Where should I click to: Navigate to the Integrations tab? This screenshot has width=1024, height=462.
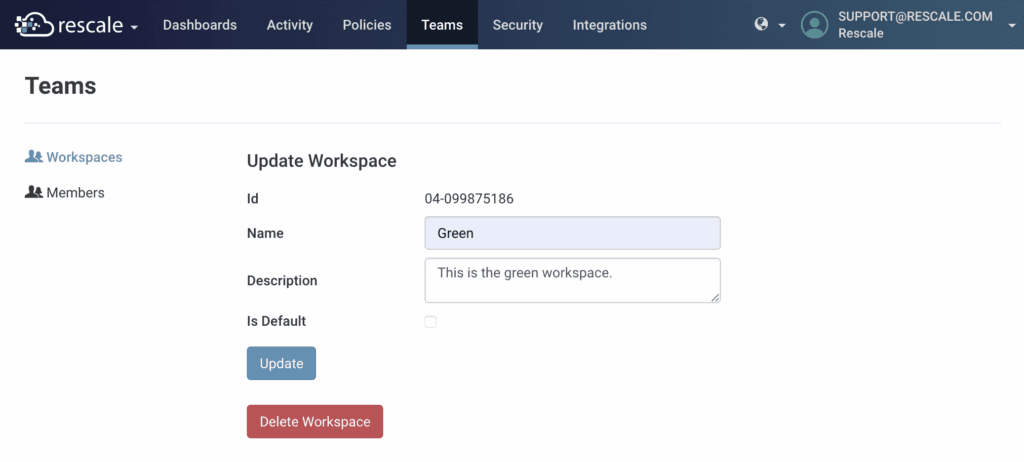click(609, 25)
